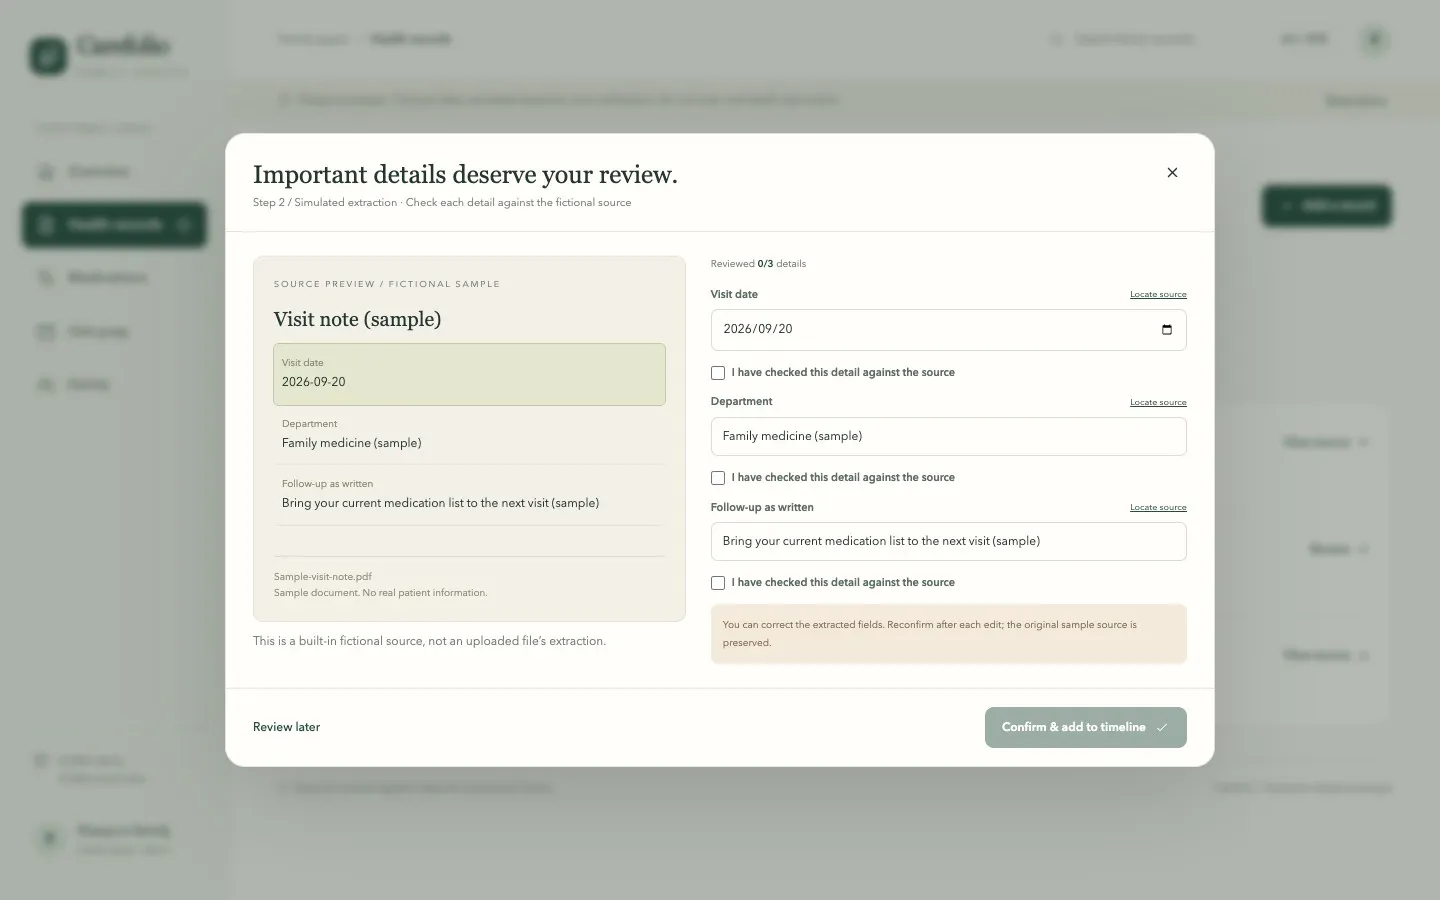The height and width of the screenshot is (900, 1440).
Task: Click the 'Important details deserve your review.' title
Action: [465, 175]
